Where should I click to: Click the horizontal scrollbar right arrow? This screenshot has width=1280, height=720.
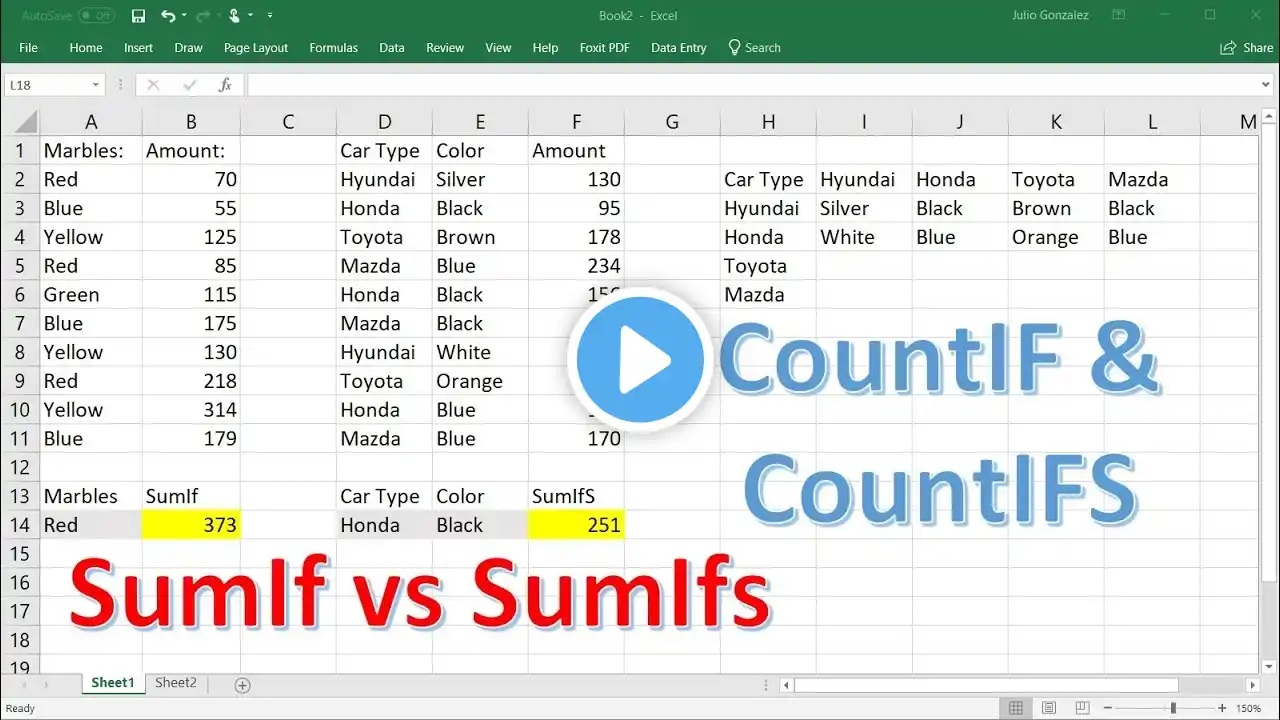point(1253,685)
